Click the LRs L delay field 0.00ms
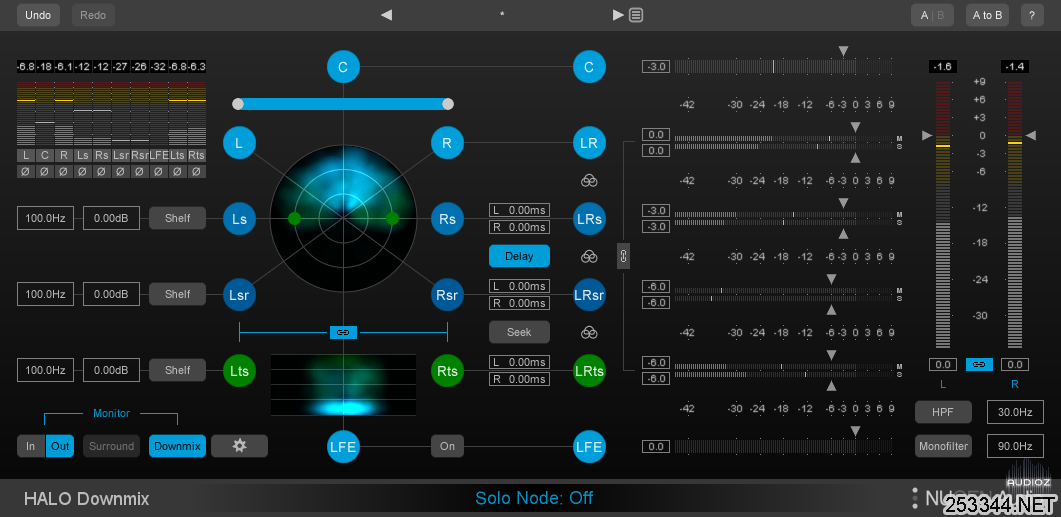Screen dimensions: 1061x517 coord(520,210)
